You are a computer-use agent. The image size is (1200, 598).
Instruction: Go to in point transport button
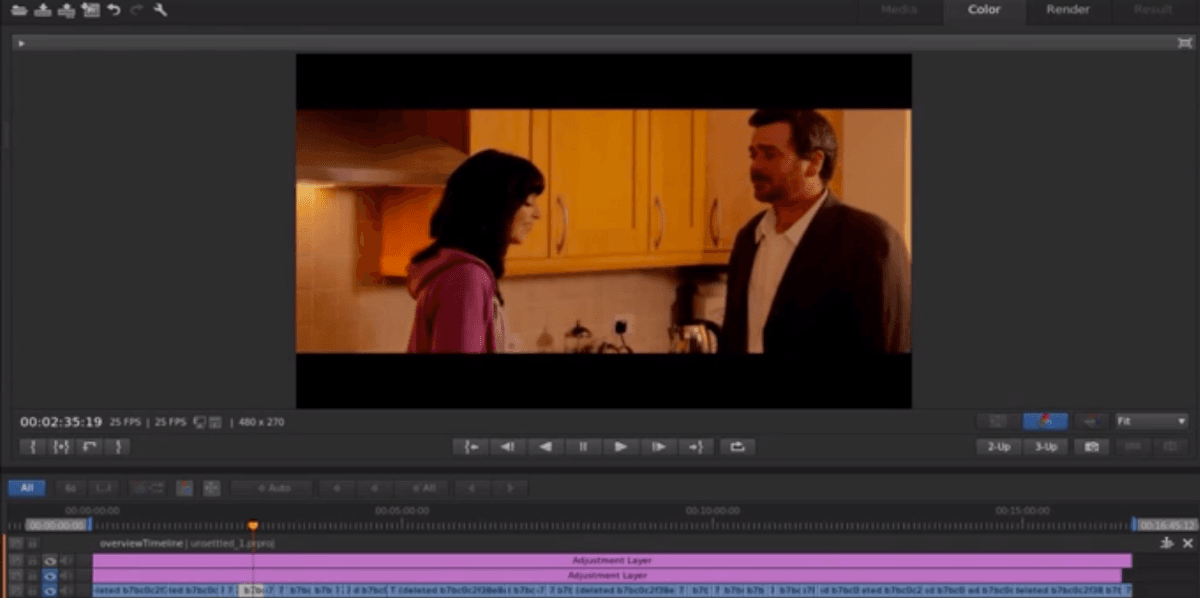coord(470,447)
